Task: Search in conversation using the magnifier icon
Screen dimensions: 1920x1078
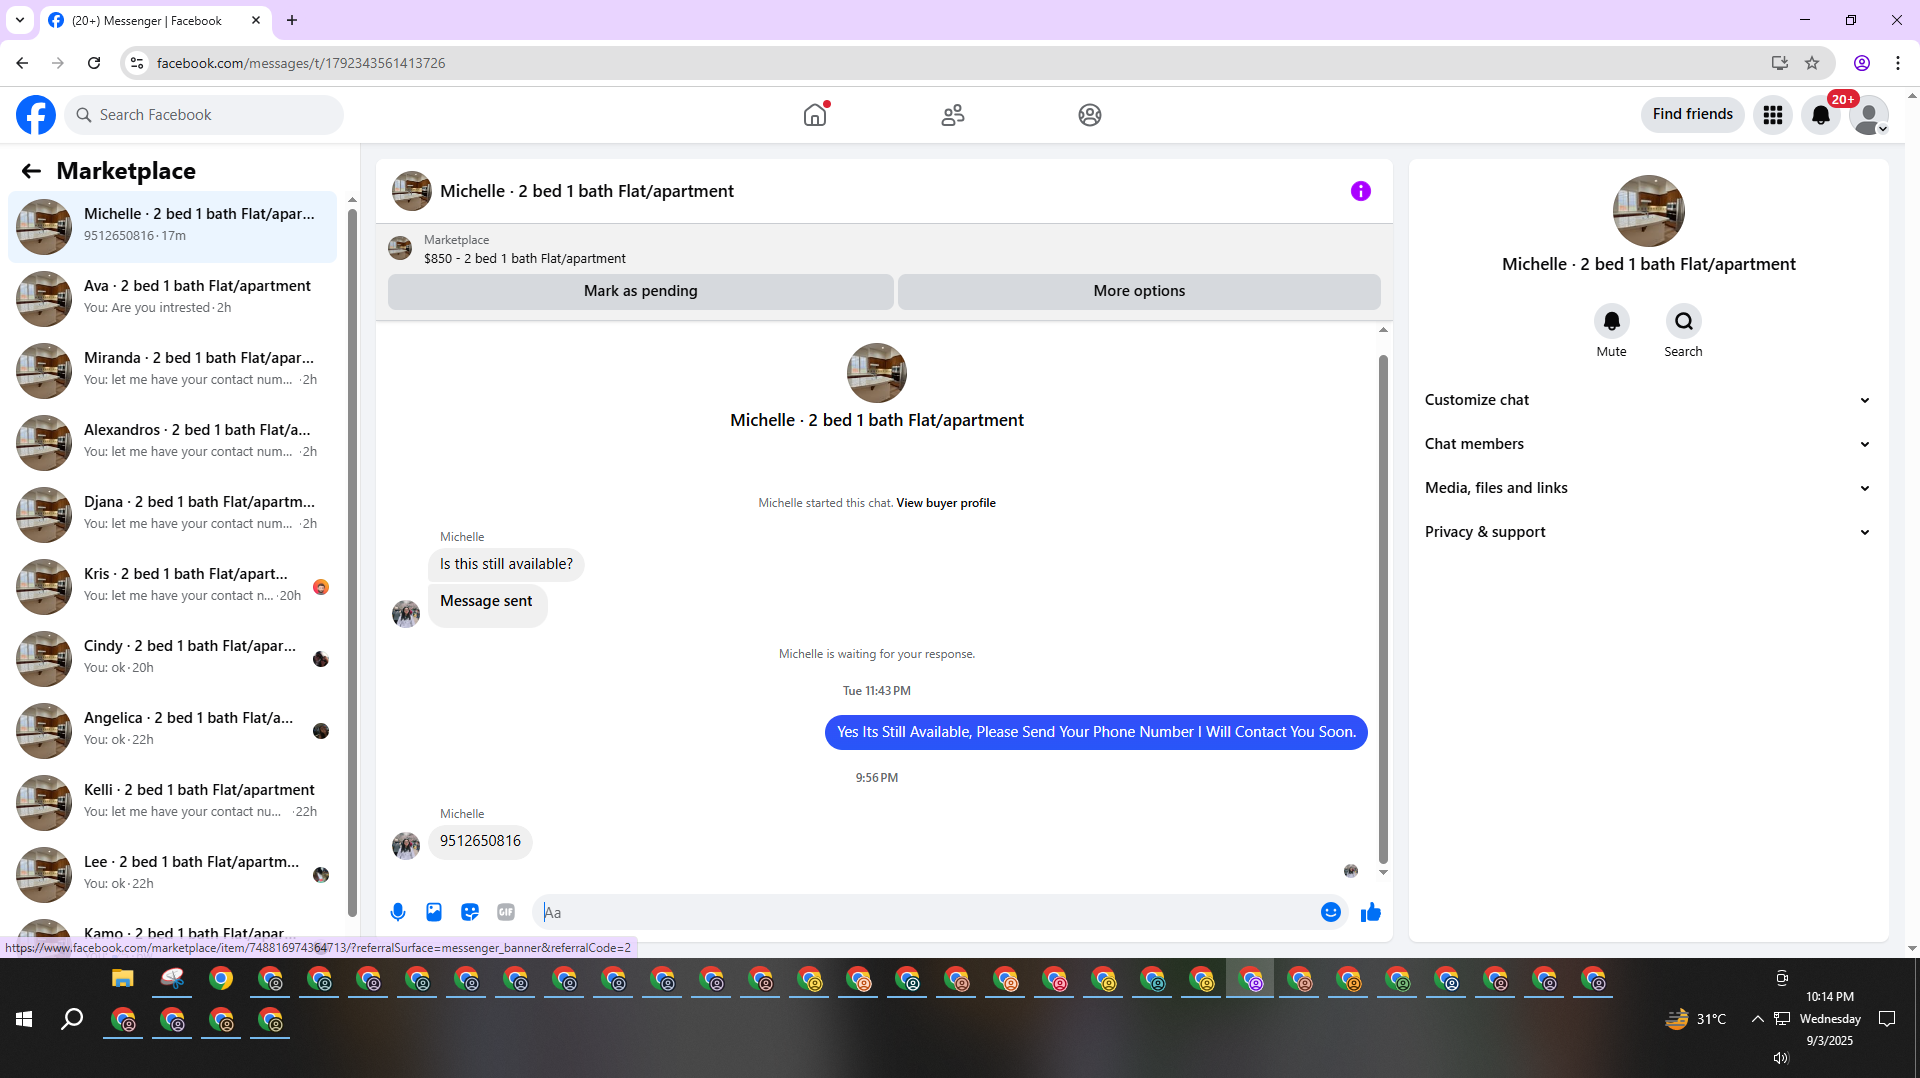Action: coord(1684,321)
